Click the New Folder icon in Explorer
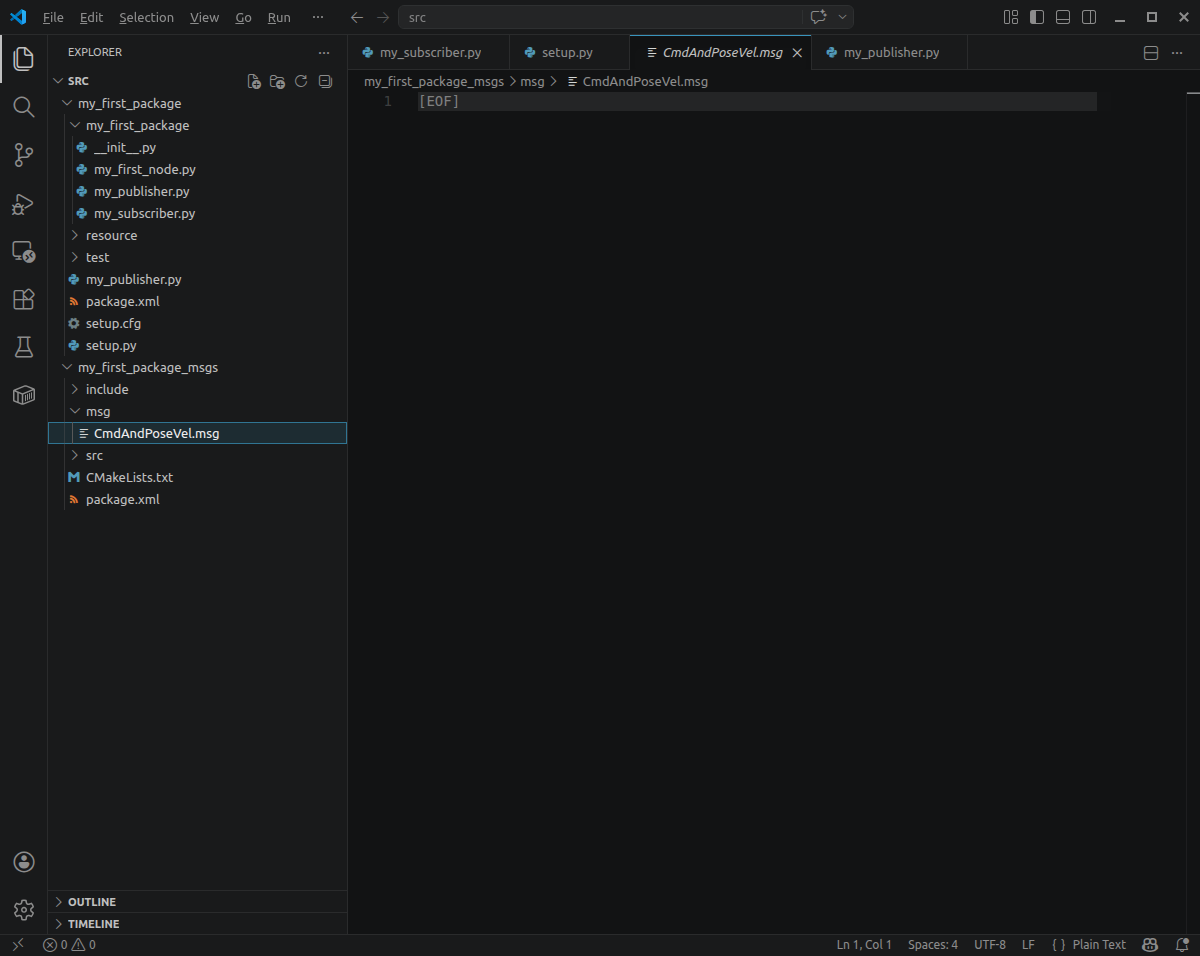The image size is (1200, 956). (278, 81)
